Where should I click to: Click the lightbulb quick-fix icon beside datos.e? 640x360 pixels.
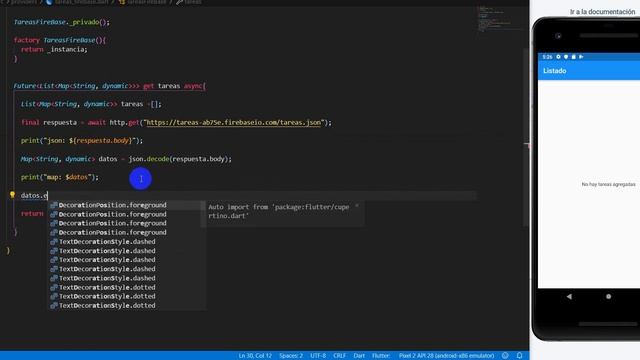(12, 195)
